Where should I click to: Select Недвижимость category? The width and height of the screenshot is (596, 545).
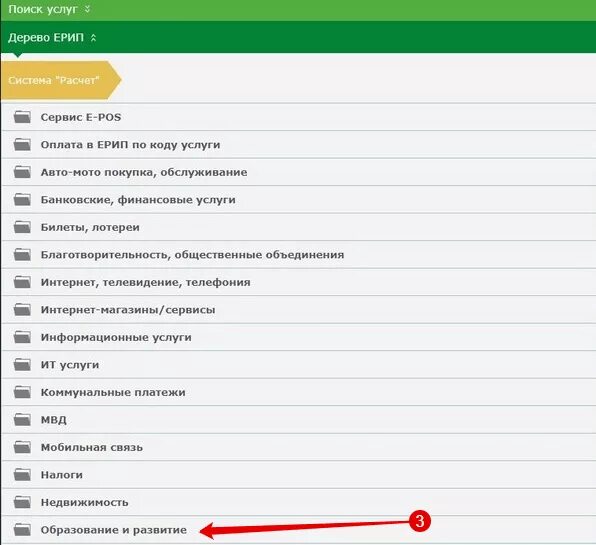point(84,502)
